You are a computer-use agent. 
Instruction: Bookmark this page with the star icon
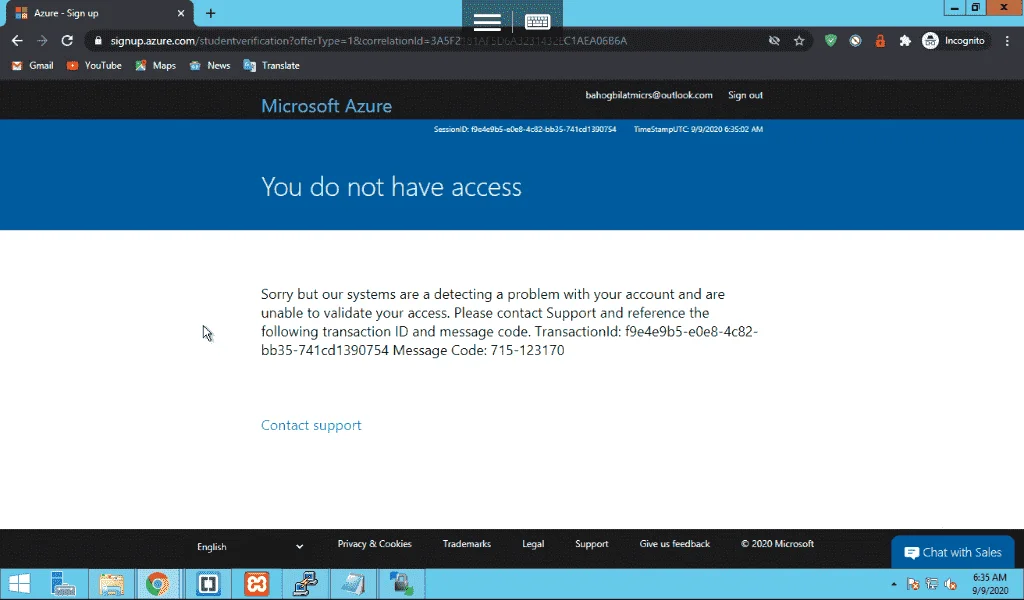[799, 40]
